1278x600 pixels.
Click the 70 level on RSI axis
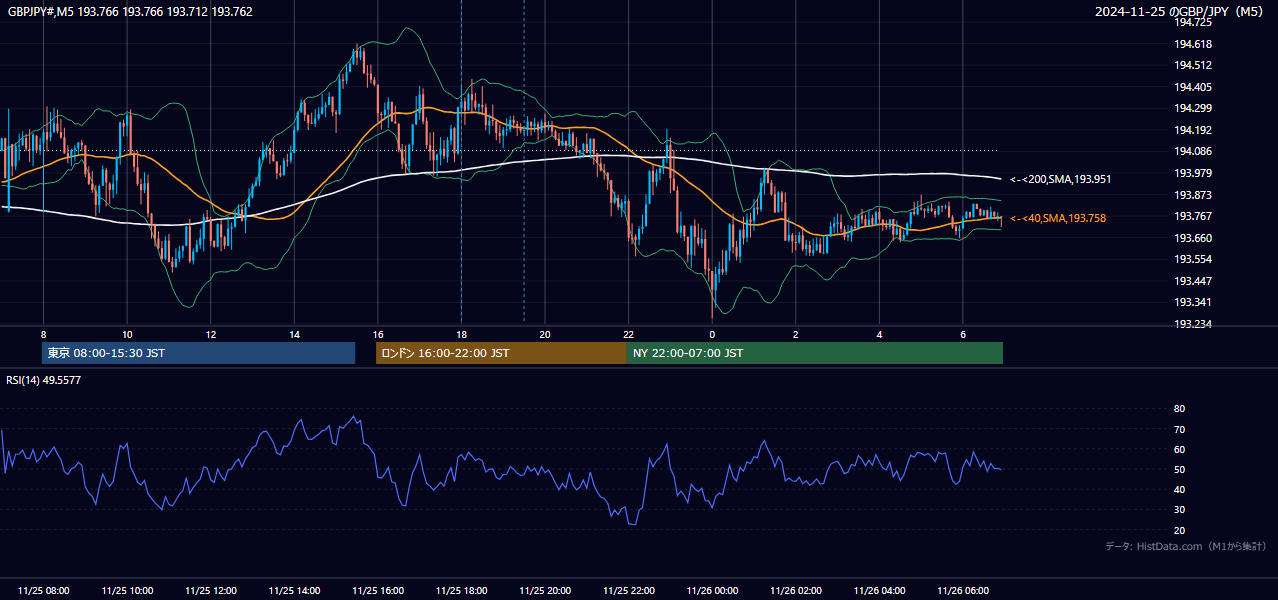[x=1179, y=429]
